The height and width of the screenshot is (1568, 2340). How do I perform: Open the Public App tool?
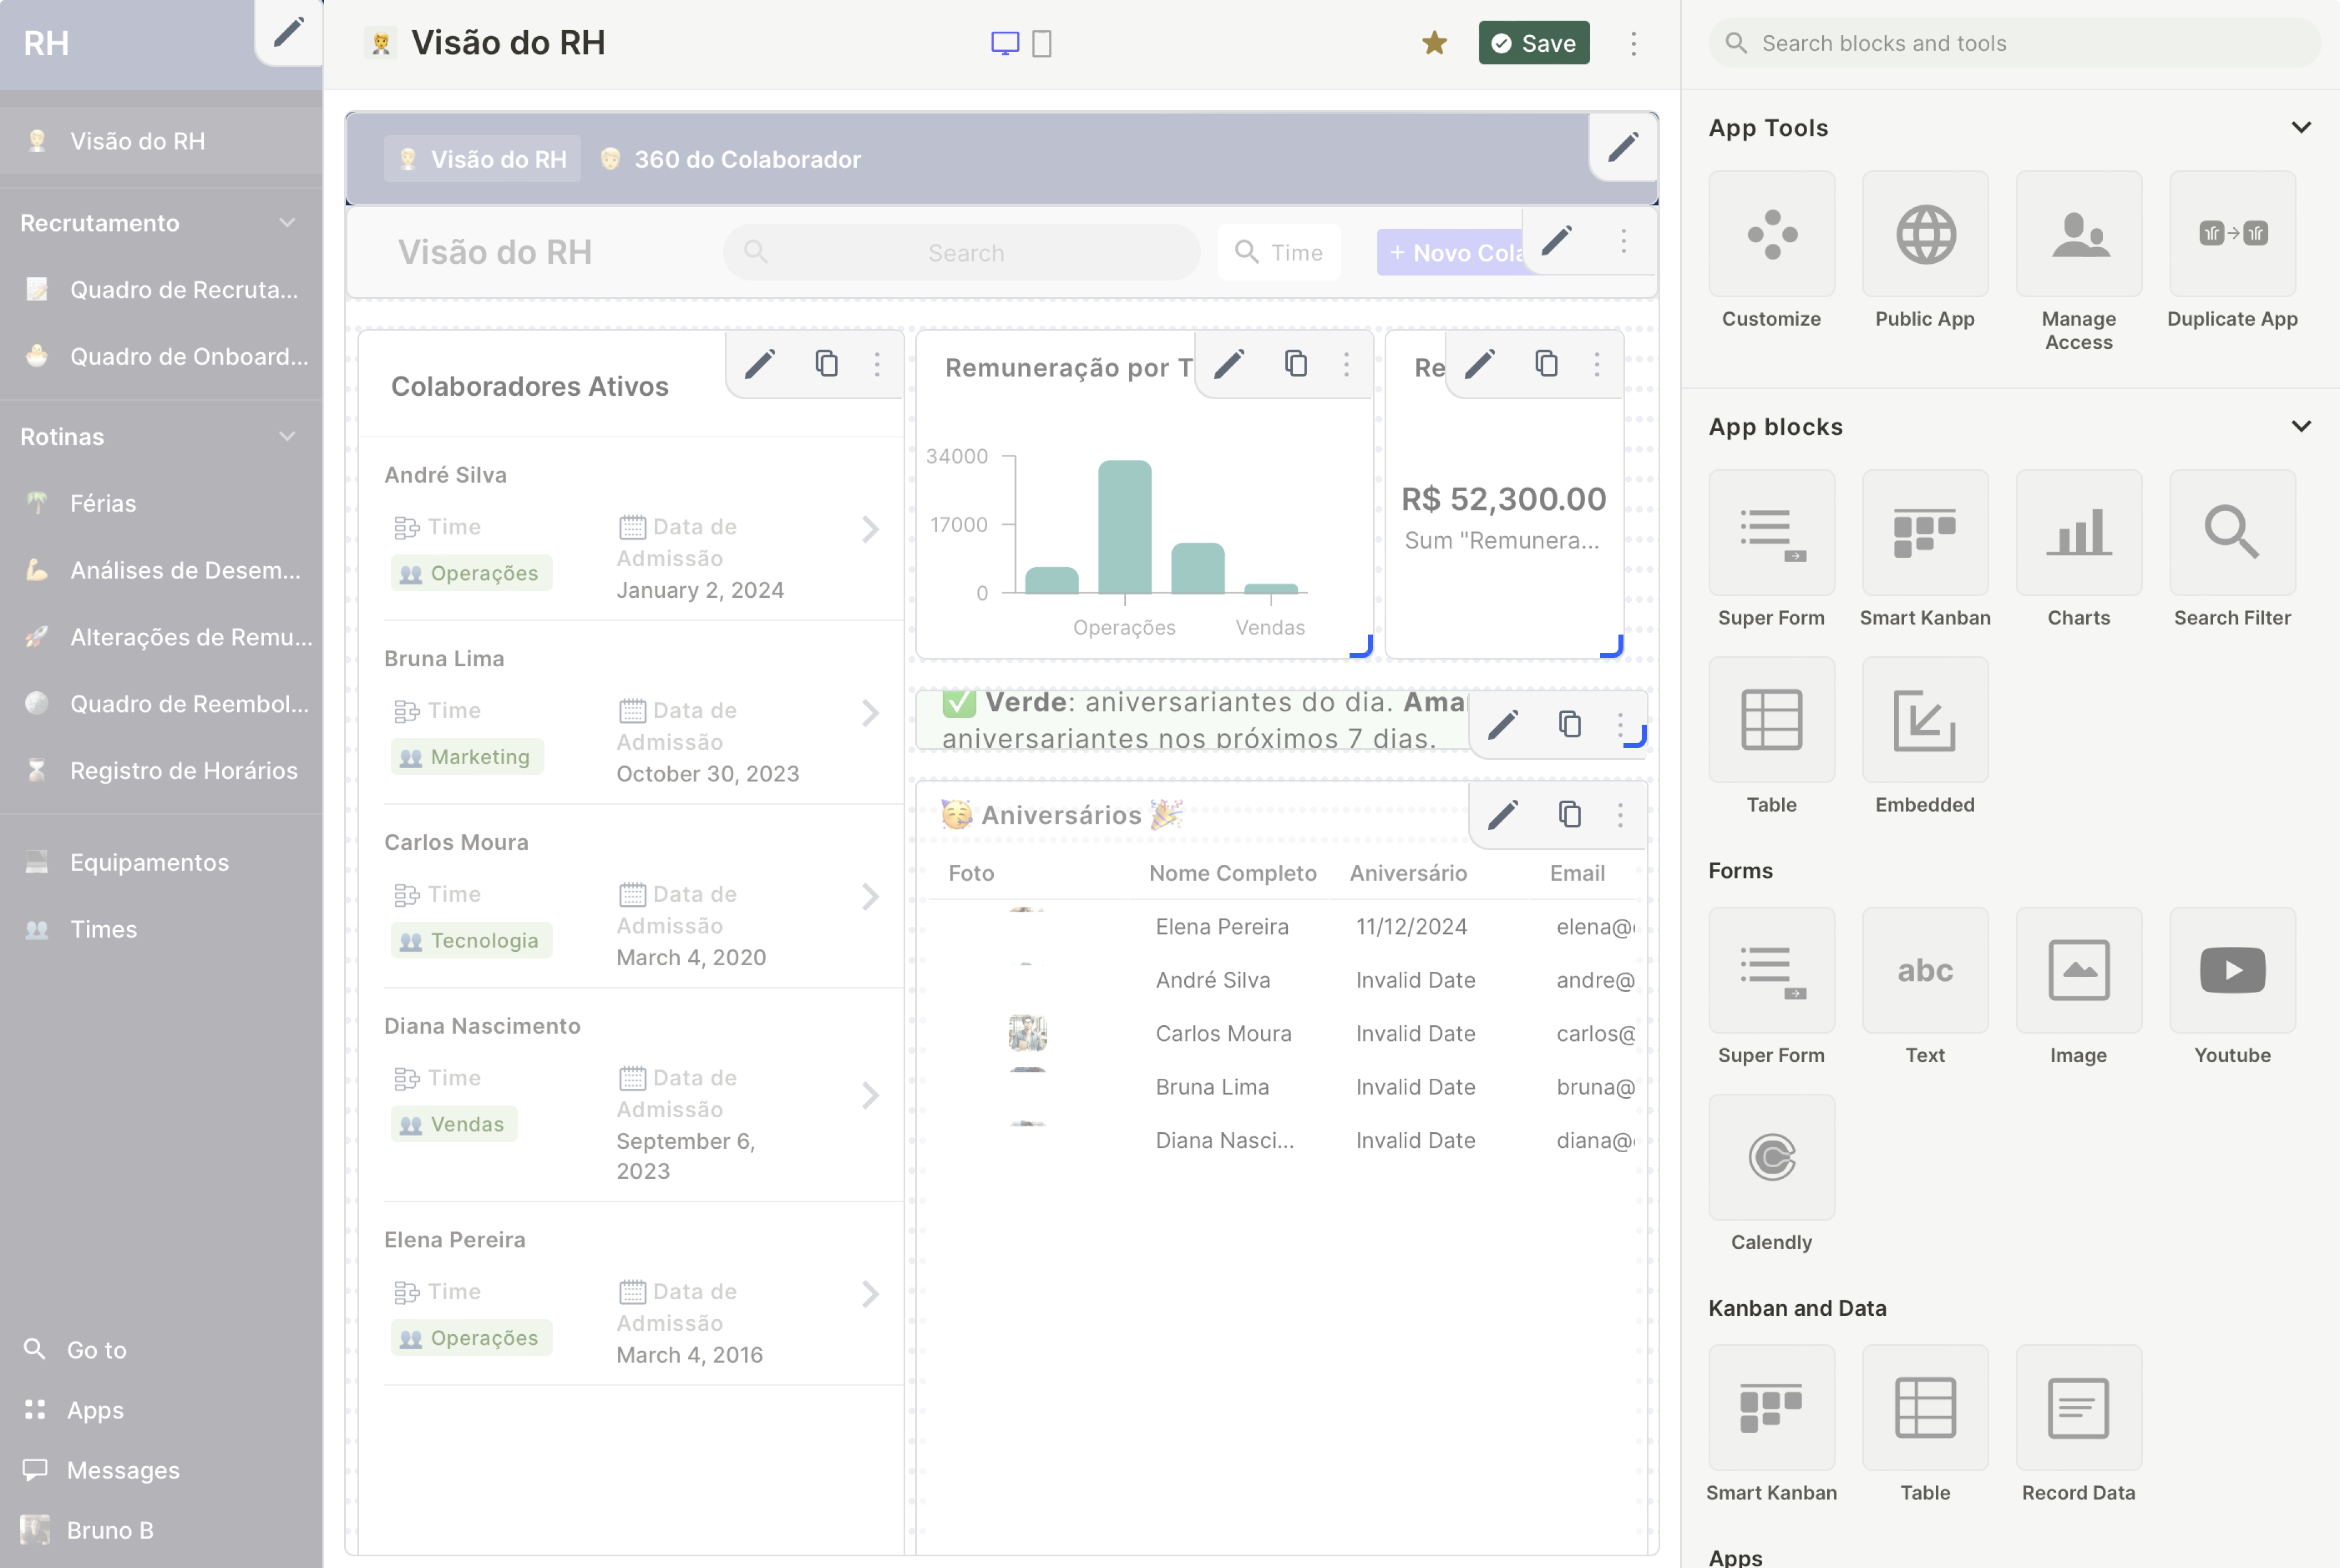[x=1925, y=233]
